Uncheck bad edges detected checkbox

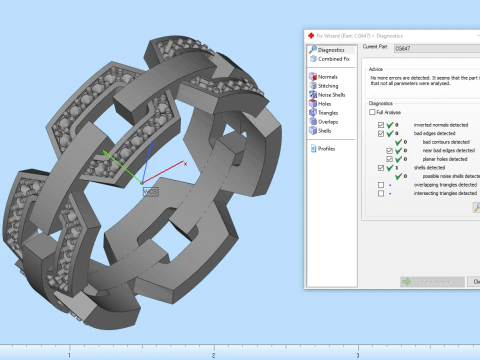pos(381,134)
